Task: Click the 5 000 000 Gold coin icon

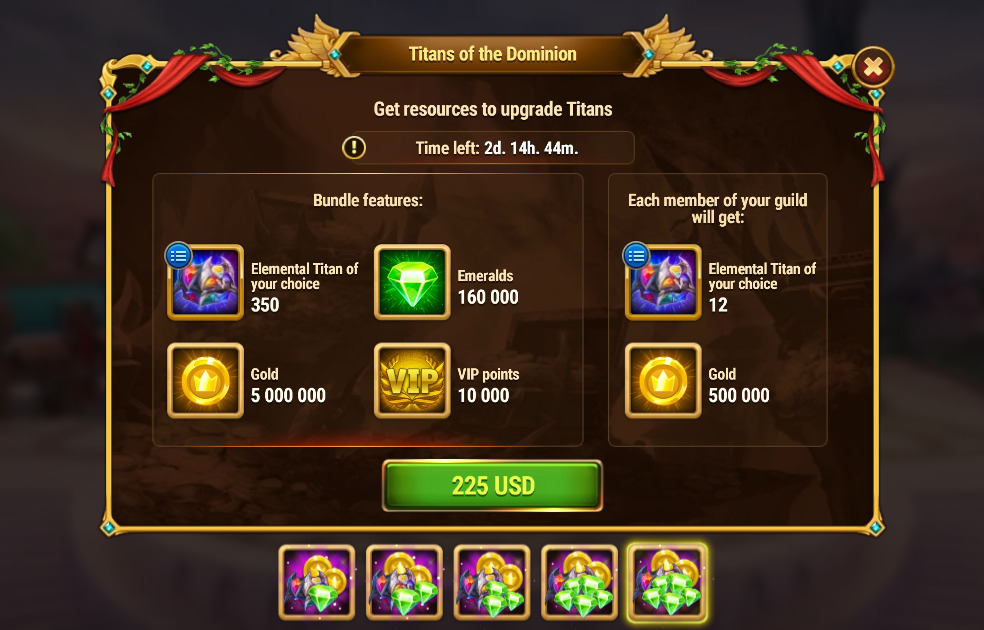Action: 205,381
